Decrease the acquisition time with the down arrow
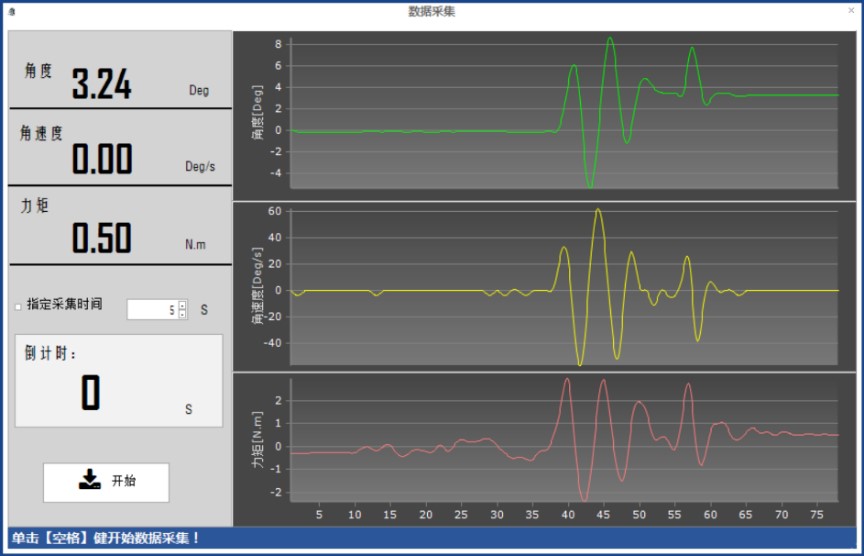This screenshot has height=556, width=864. click(x=182, y=315)
